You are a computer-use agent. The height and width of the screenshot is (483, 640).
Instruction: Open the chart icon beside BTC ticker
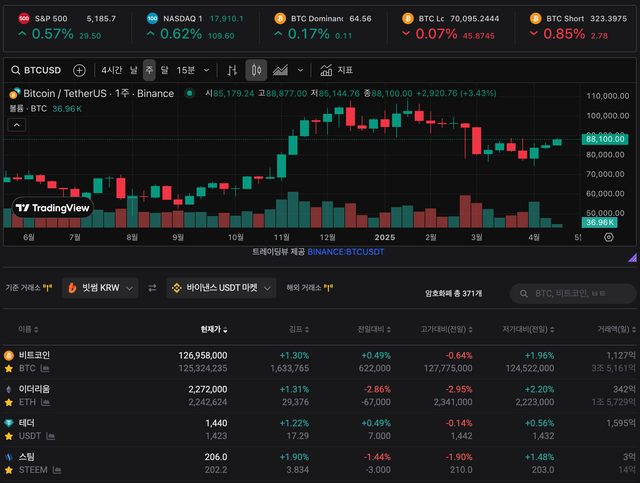pos(45,369)
